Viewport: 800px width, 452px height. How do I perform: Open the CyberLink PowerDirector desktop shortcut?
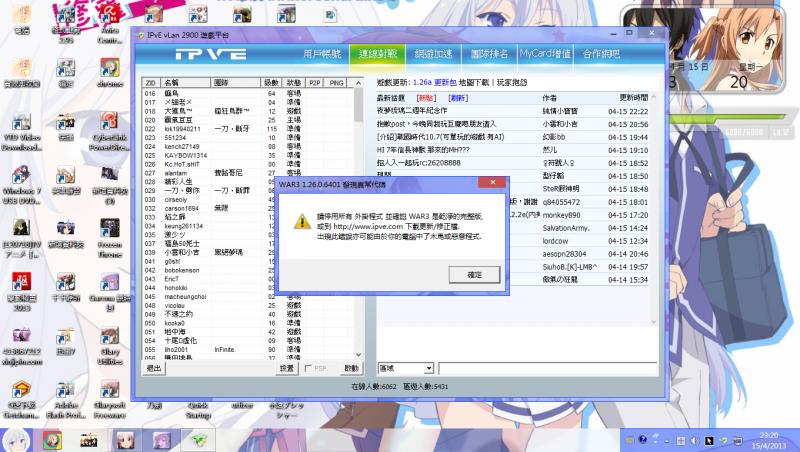tap(109, 132)
